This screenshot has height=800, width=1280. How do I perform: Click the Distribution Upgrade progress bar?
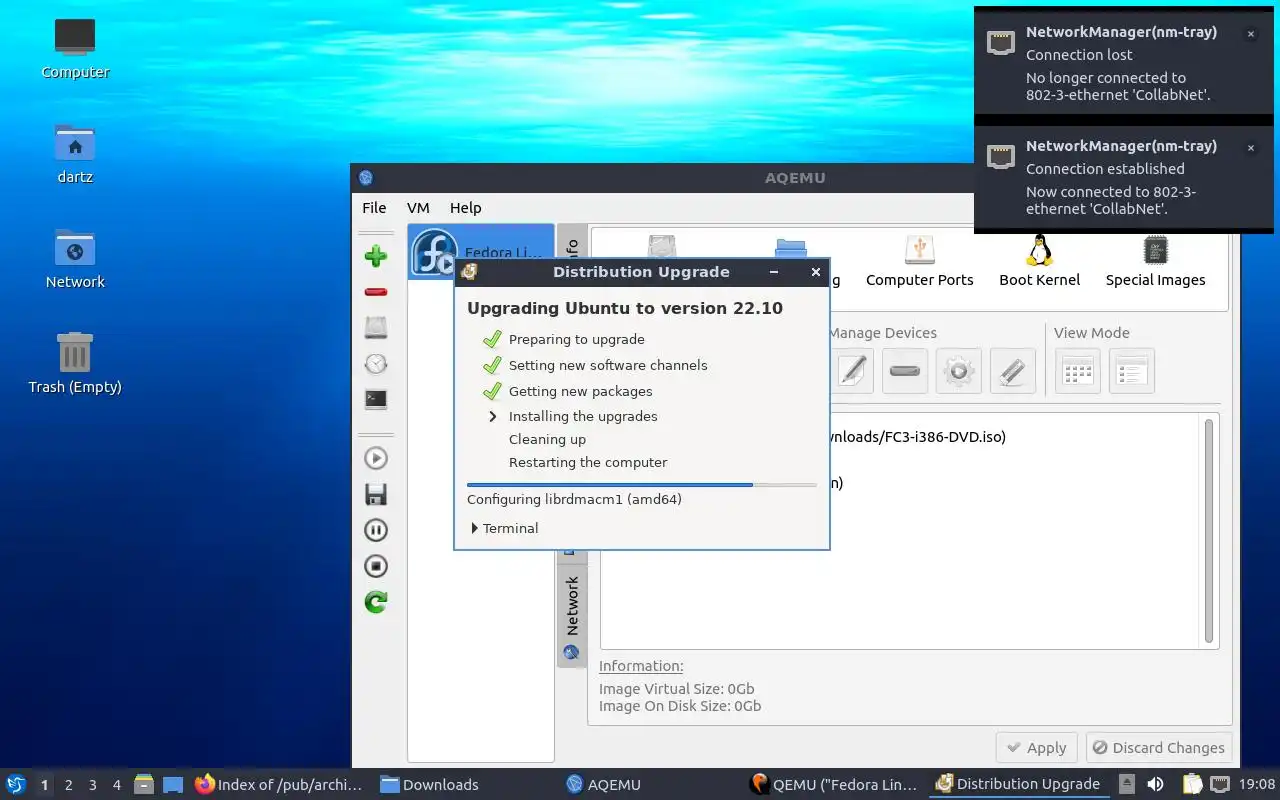[x=641, y=484]
